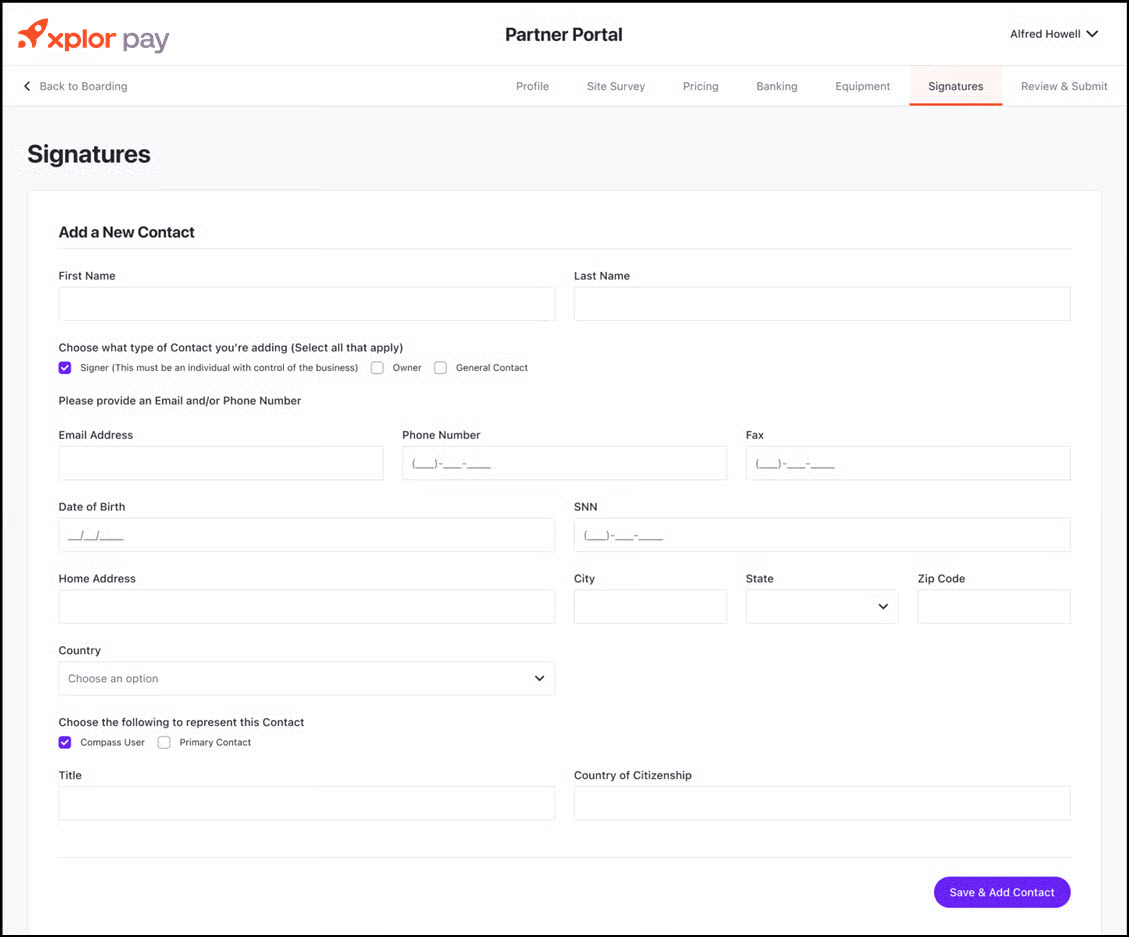Click the Date of Birth field
Image resolution: width=1129 pixels, height=937 pixels.
coord(306,535)
